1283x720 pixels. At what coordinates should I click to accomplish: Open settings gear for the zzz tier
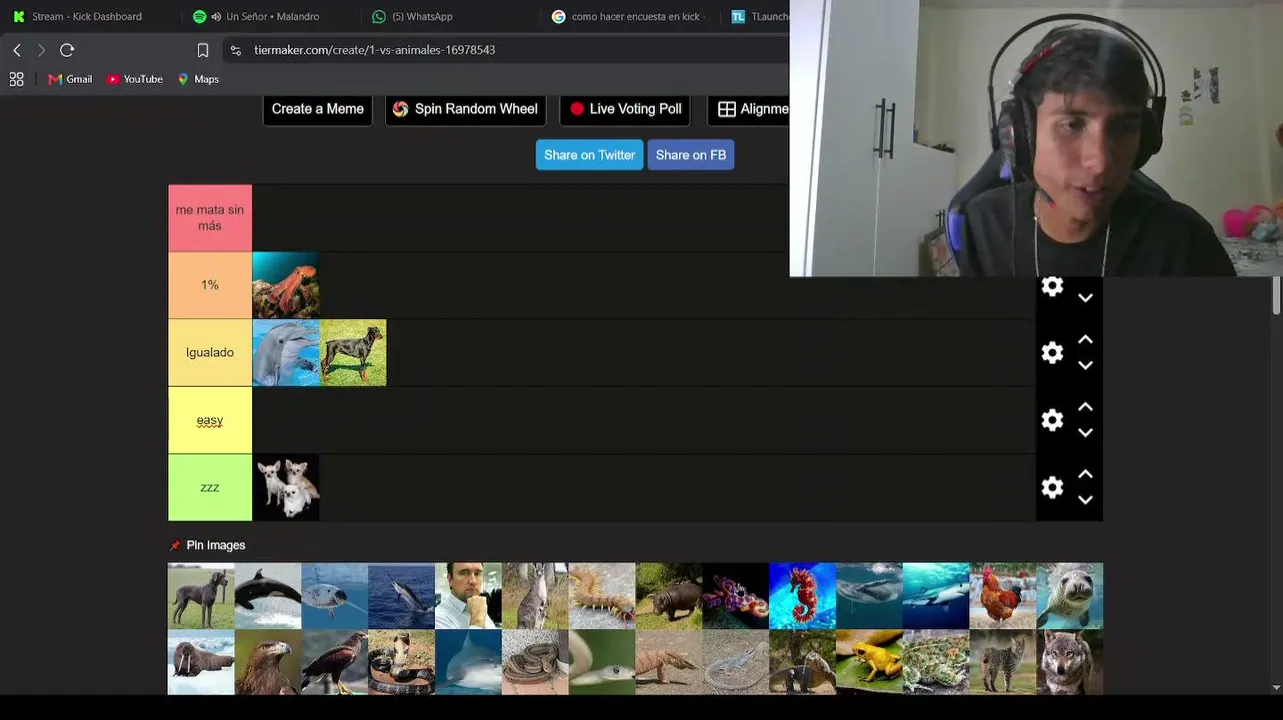pos(1052,487)
